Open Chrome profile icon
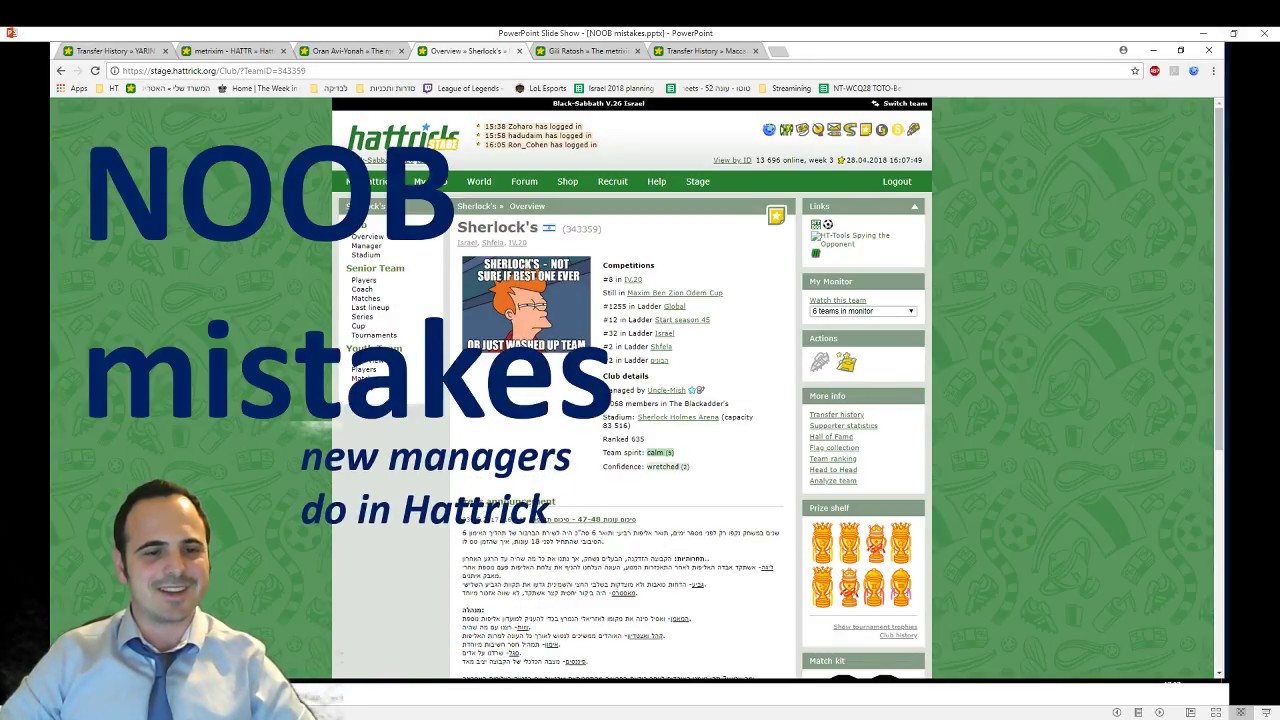 [1123, 50]
